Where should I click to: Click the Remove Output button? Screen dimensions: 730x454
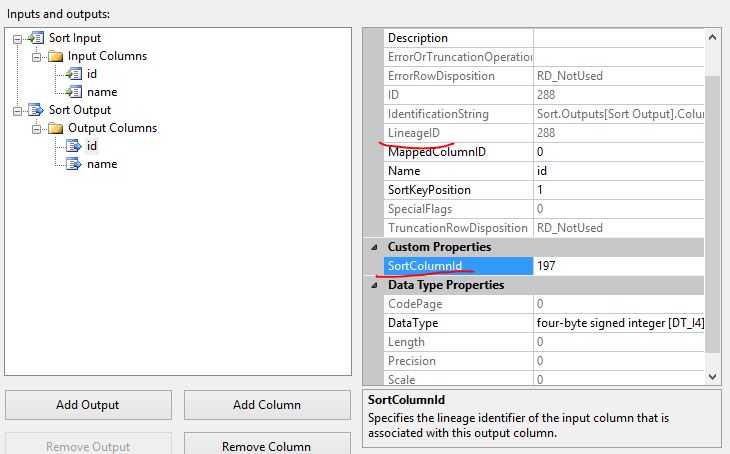[88, 445]
